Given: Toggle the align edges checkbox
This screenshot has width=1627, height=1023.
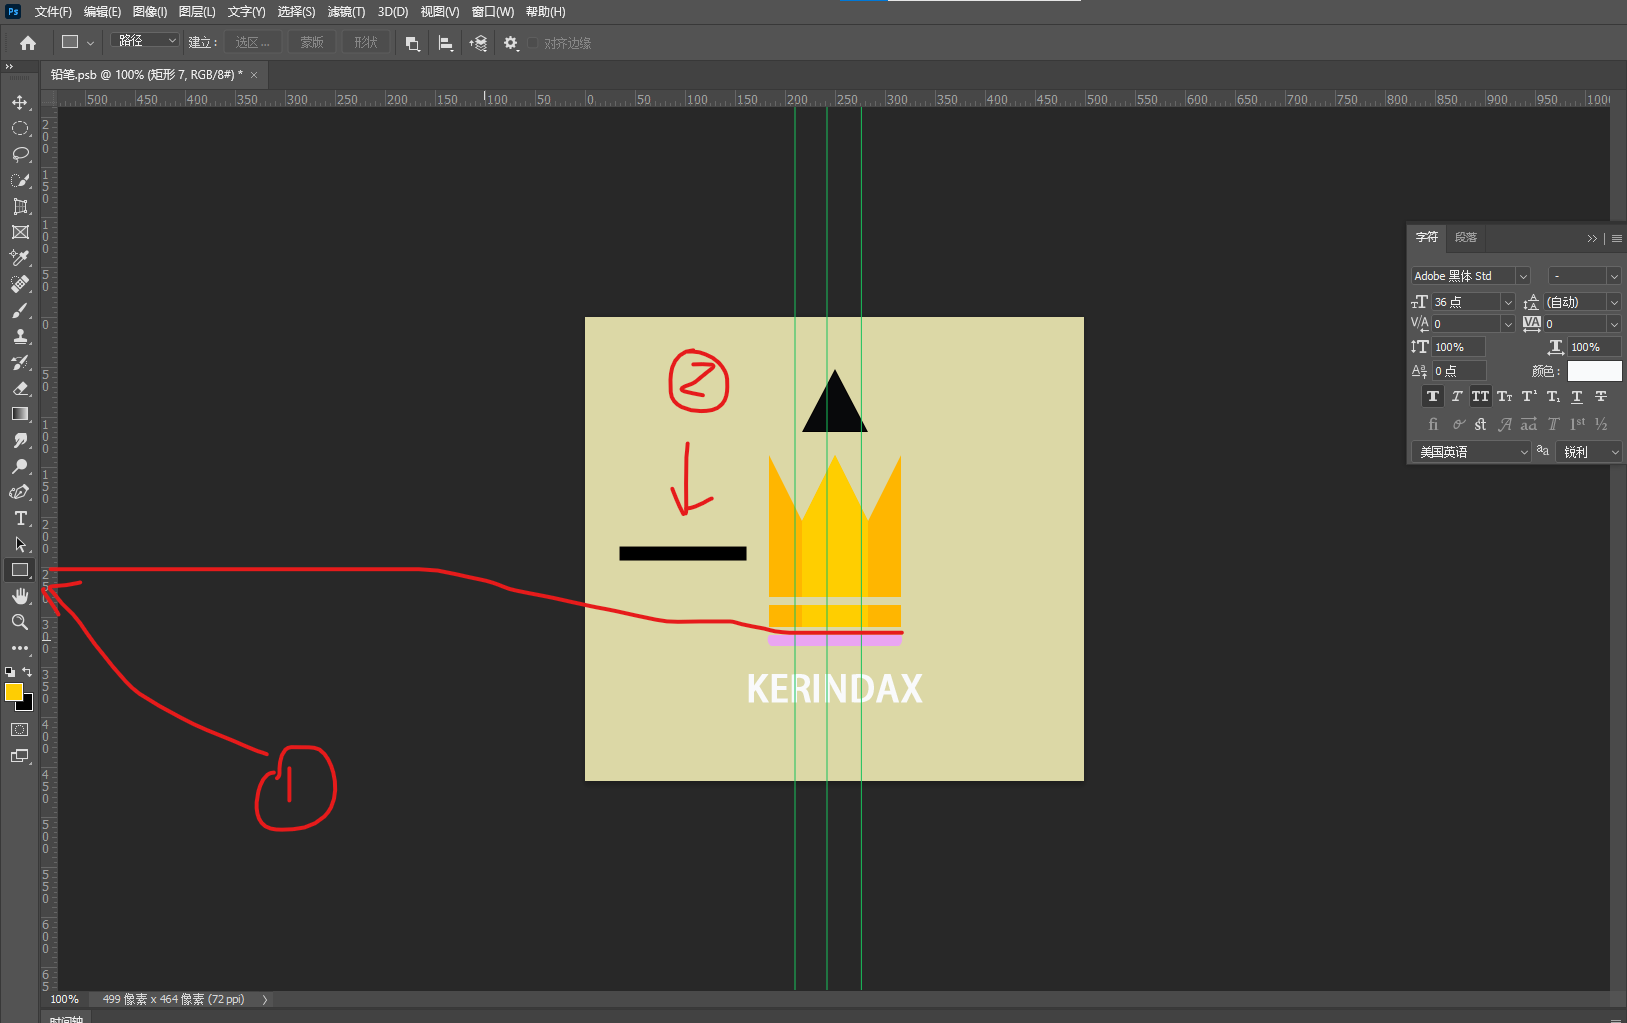Looking at the screenshot, I should click(533, 43).
